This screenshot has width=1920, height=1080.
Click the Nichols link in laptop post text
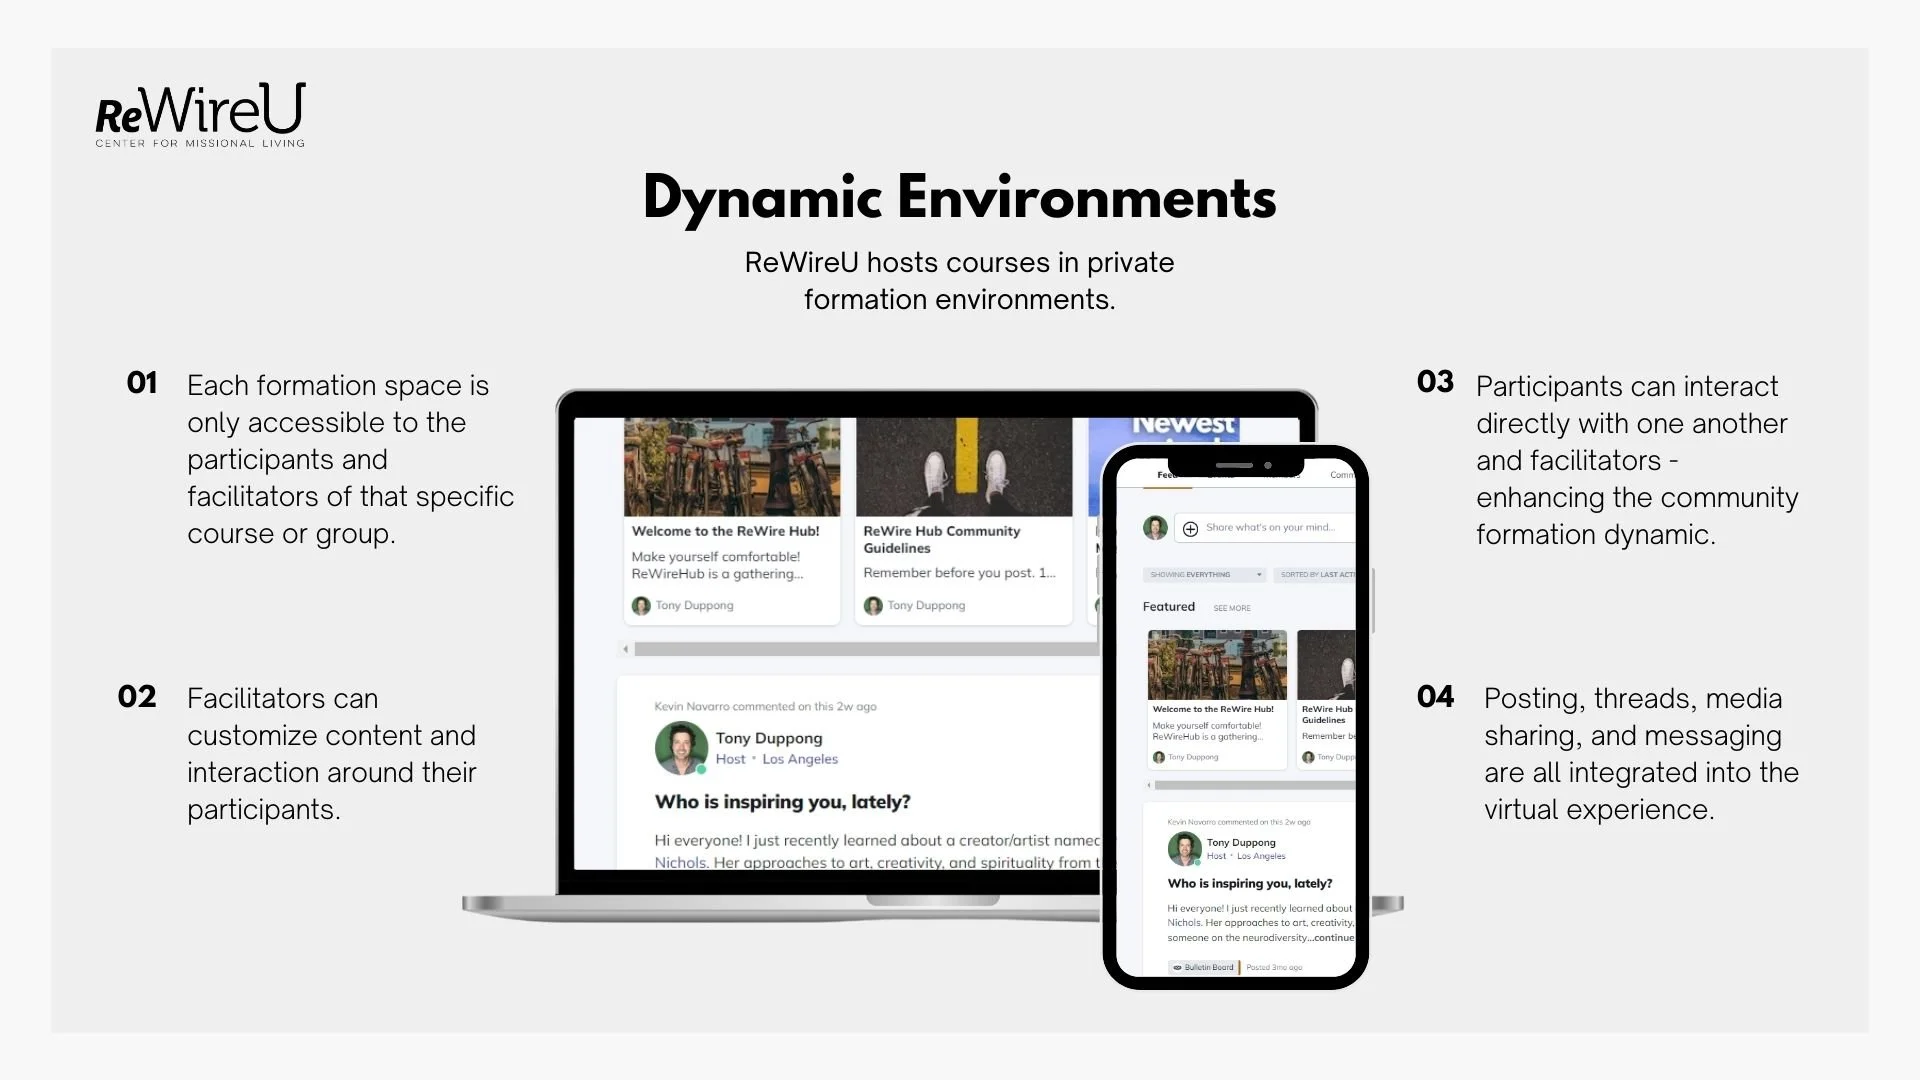[680, 862]
